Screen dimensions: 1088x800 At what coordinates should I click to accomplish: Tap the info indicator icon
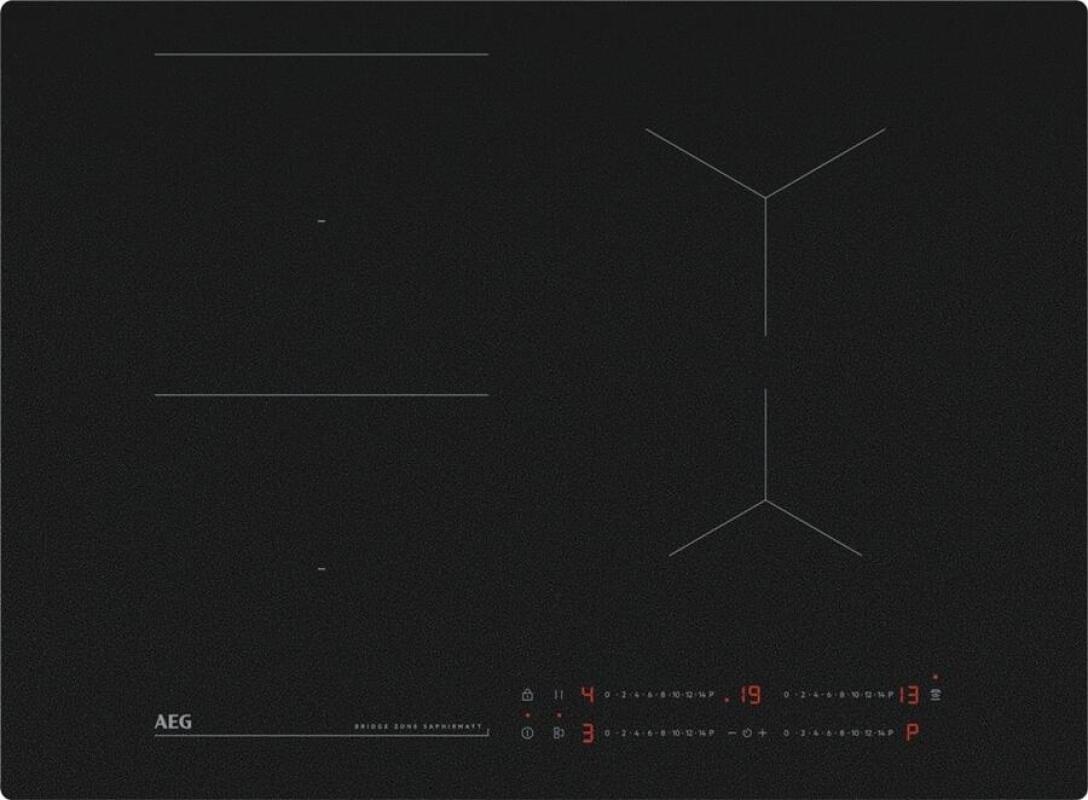(x=527, y=733)
